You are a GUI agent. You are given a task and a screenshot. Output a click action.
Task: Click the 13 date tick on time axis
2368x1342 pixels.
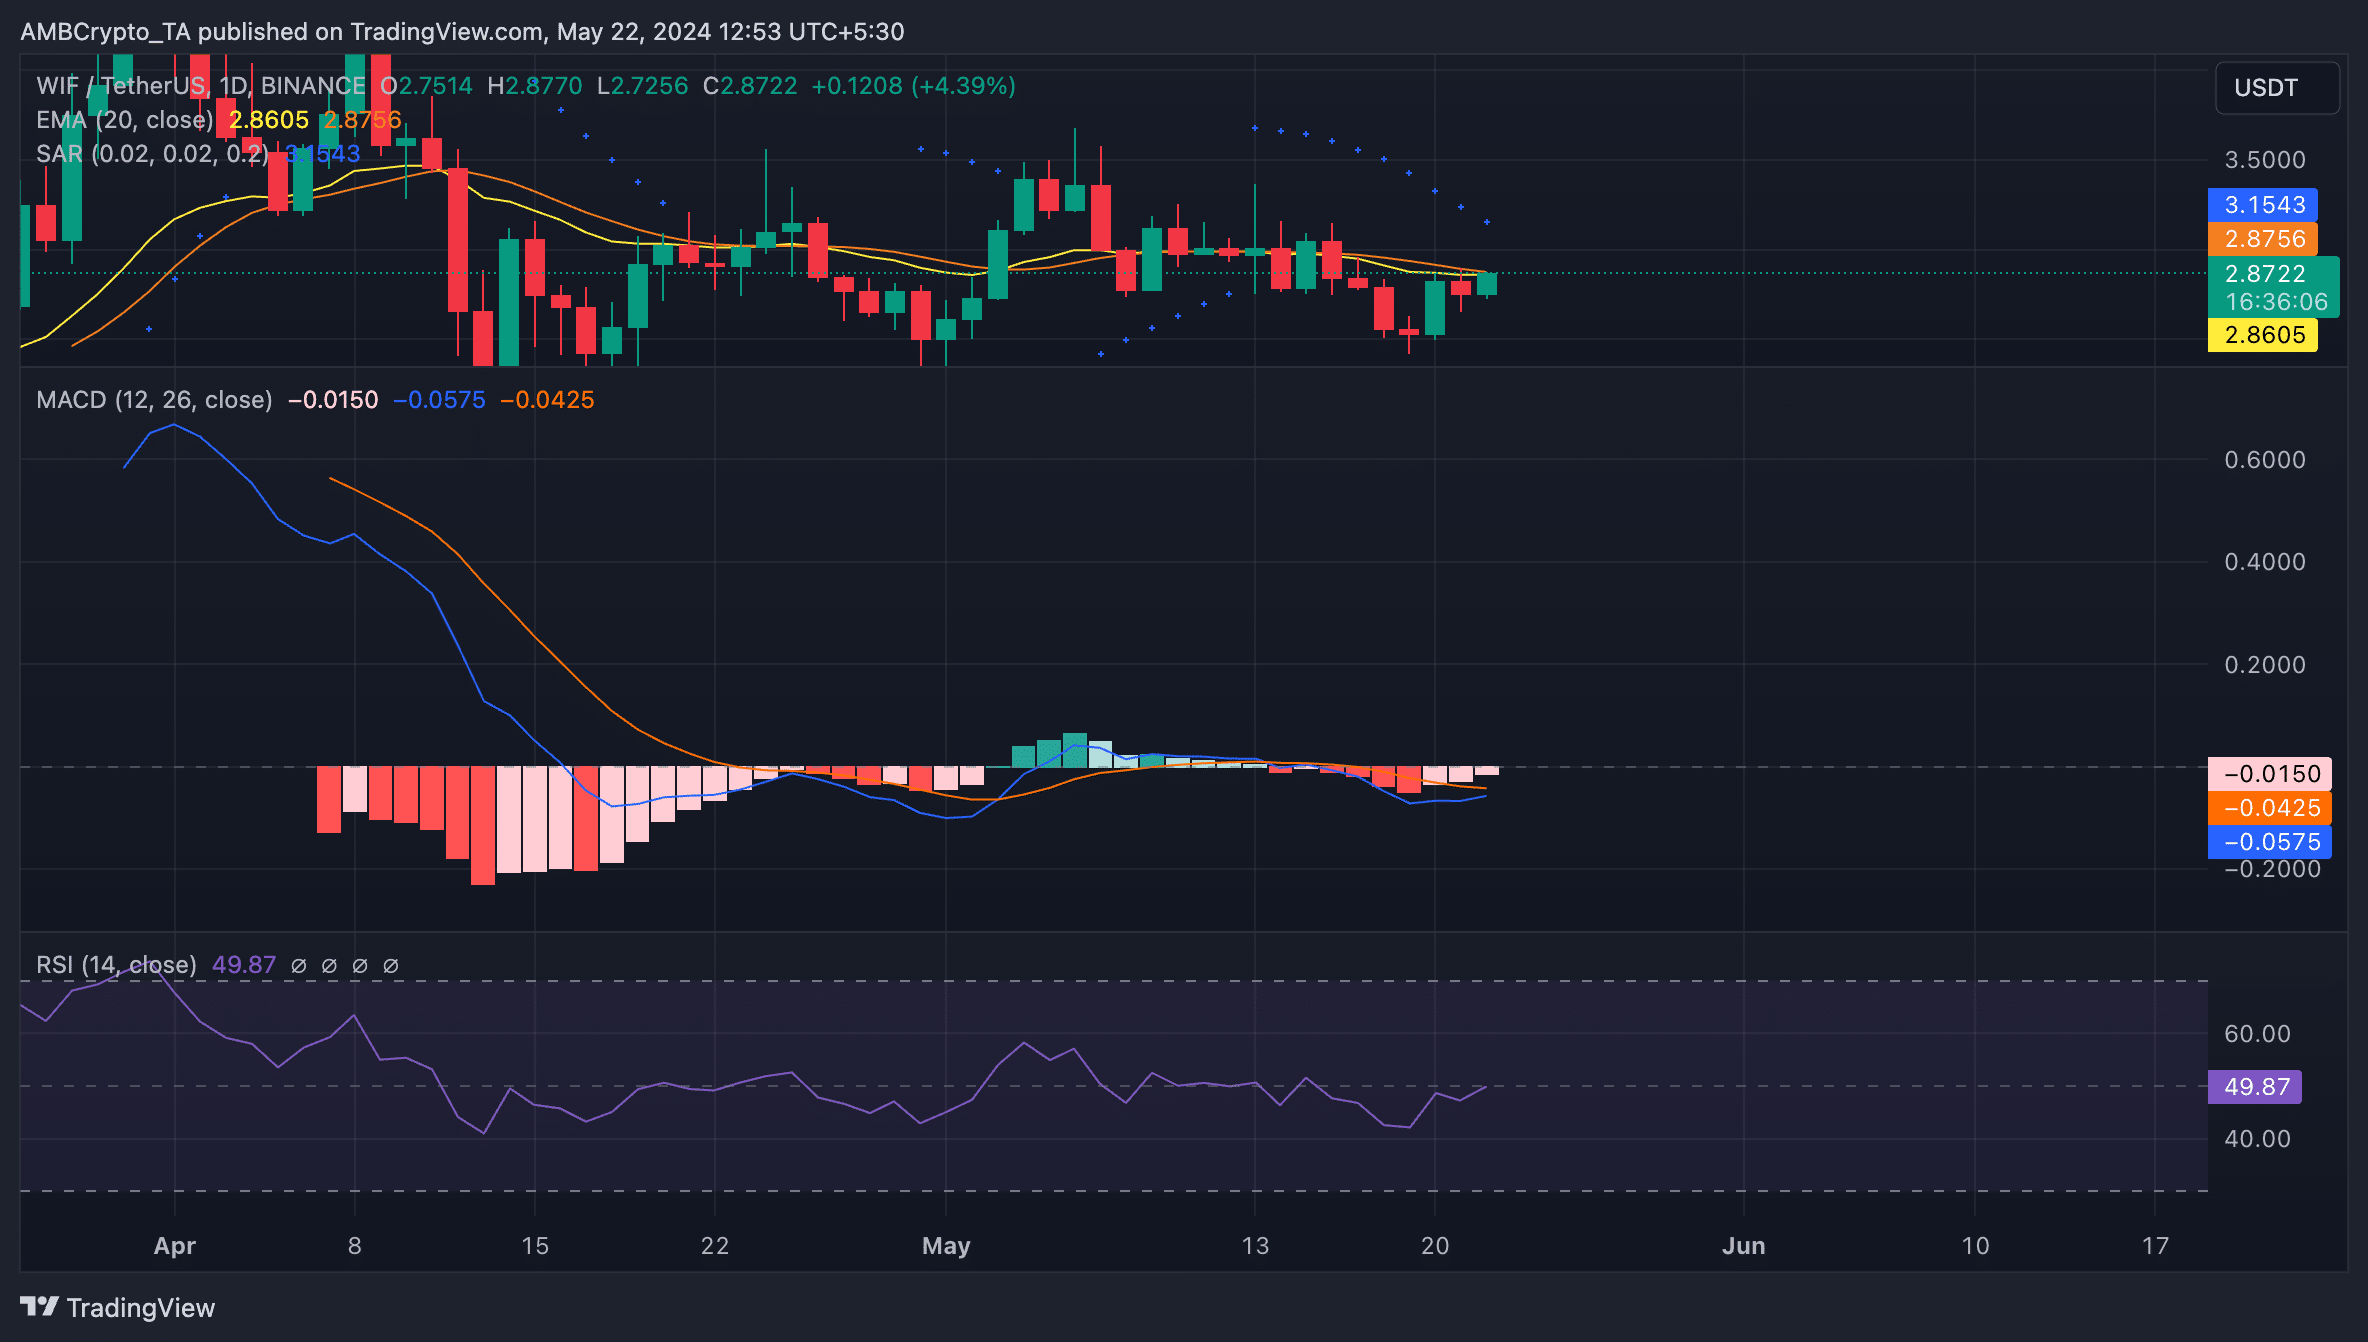pos(1255,1246)
